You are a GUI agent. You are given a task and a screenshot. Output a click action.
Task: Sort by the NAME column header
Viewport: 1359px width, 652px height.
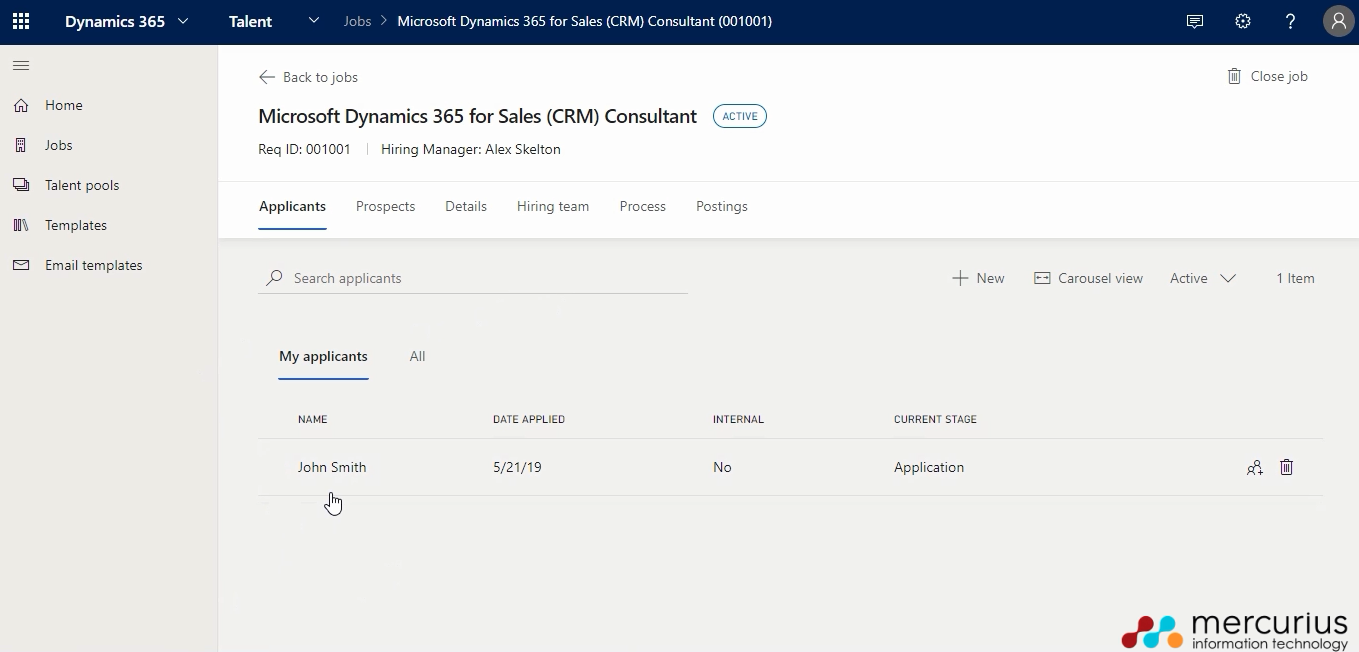coord(312,419)
